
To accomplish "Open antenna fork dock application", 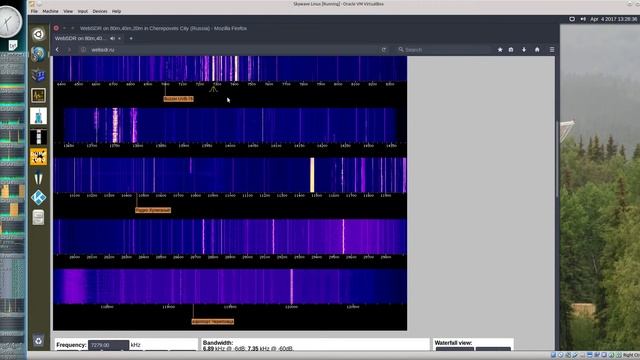I will [38, 178].
